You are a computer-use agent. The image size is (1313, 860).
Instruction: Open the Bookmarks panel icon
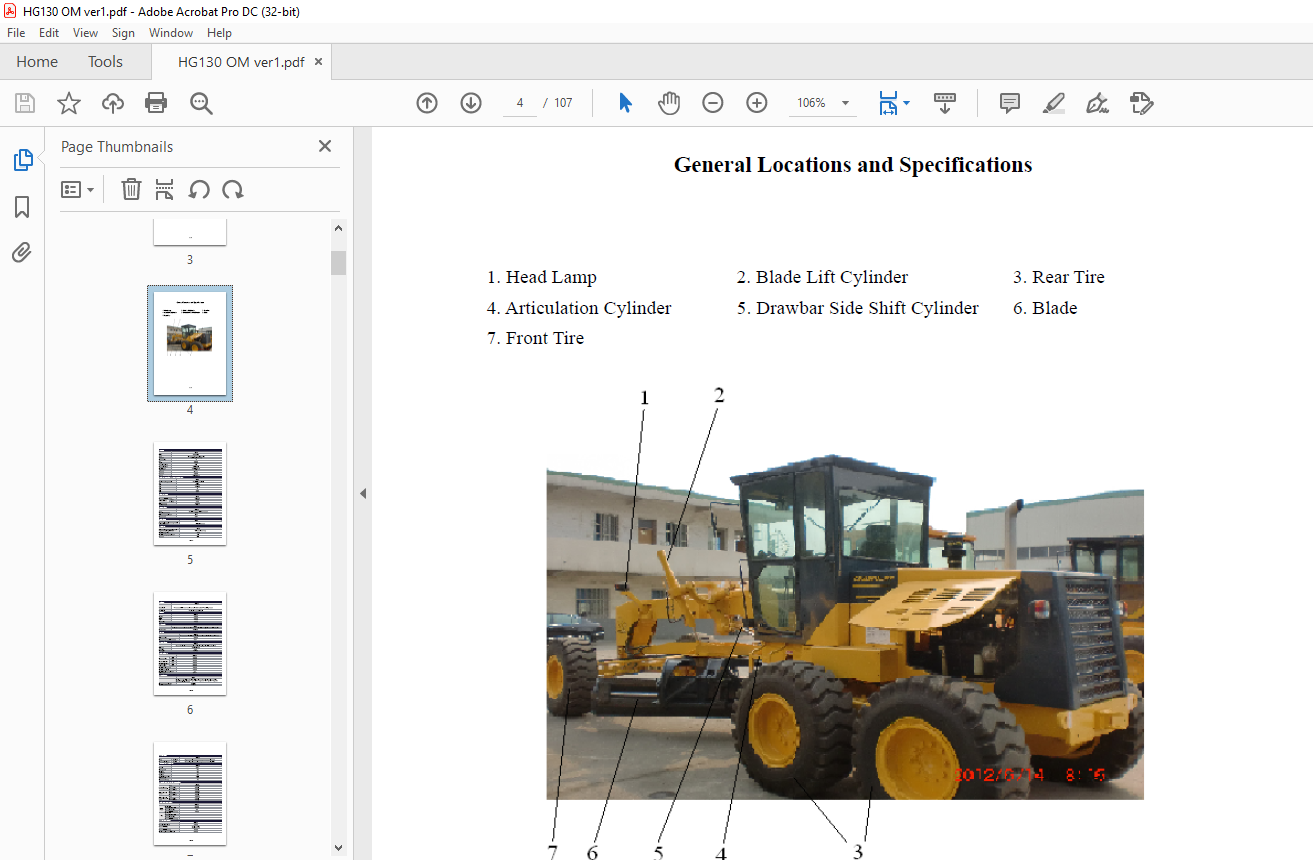[22, 207]
